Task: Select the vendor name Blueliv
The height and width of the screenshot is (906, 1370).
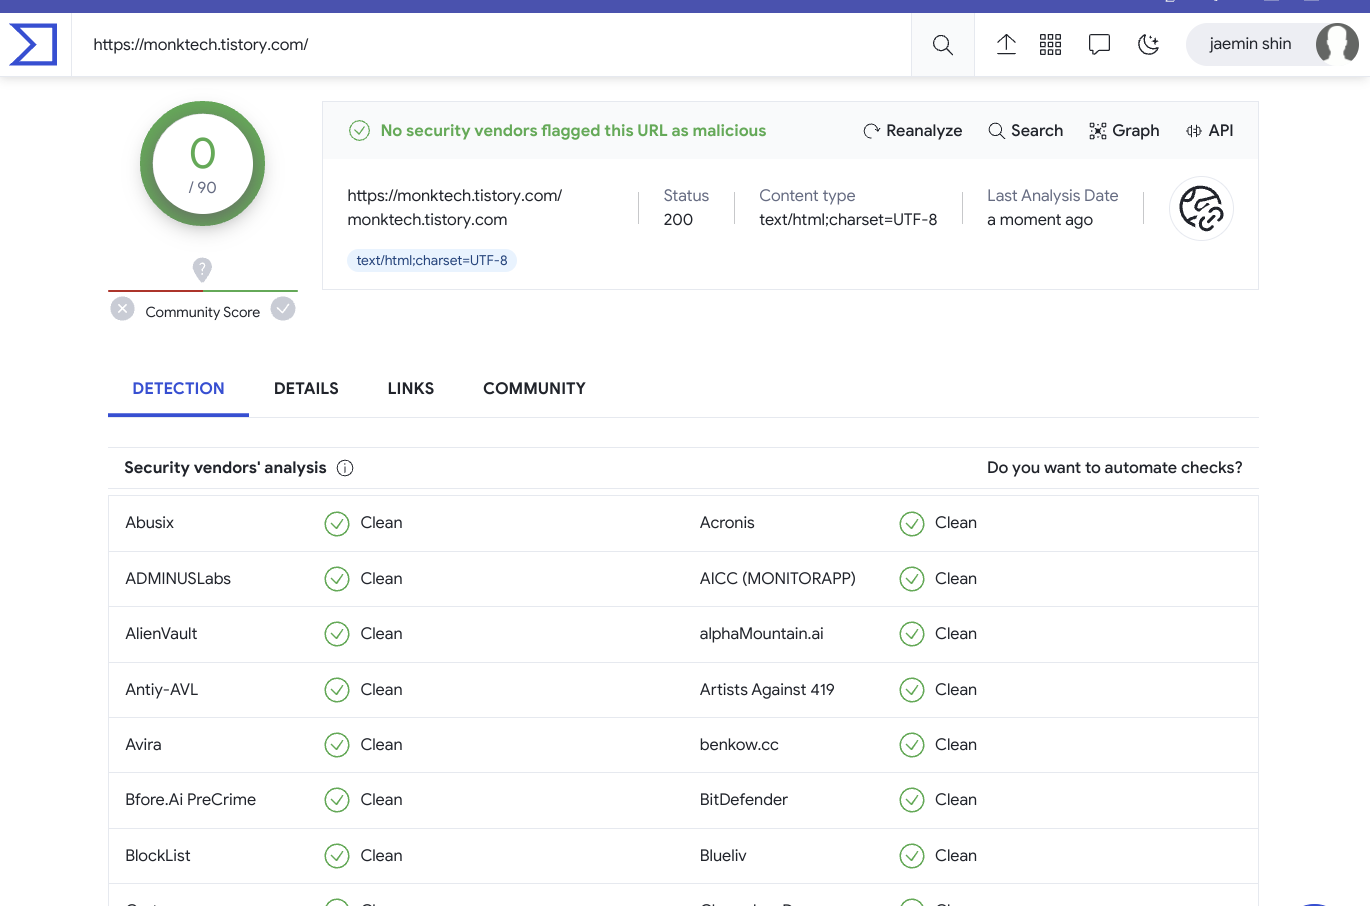Action: pyautogui.click(x=723, y=856)
